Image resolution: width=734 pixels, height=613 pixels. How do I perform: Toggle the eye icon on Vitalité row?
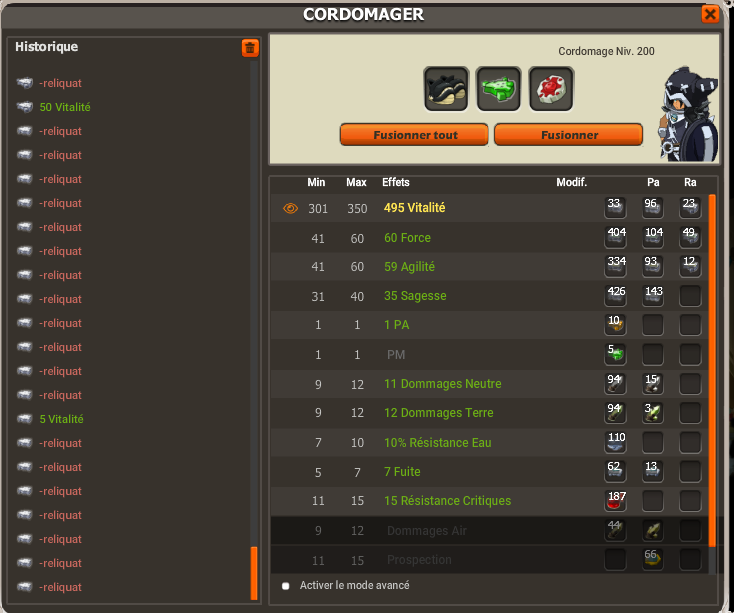290,208
